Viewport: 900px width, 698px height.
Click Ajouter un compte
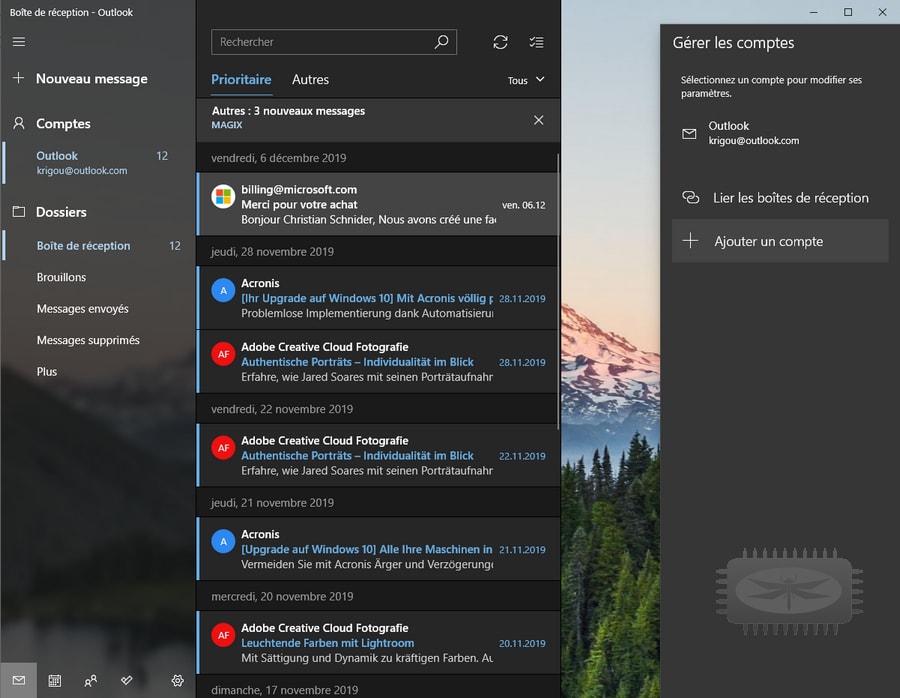[779, 241]
